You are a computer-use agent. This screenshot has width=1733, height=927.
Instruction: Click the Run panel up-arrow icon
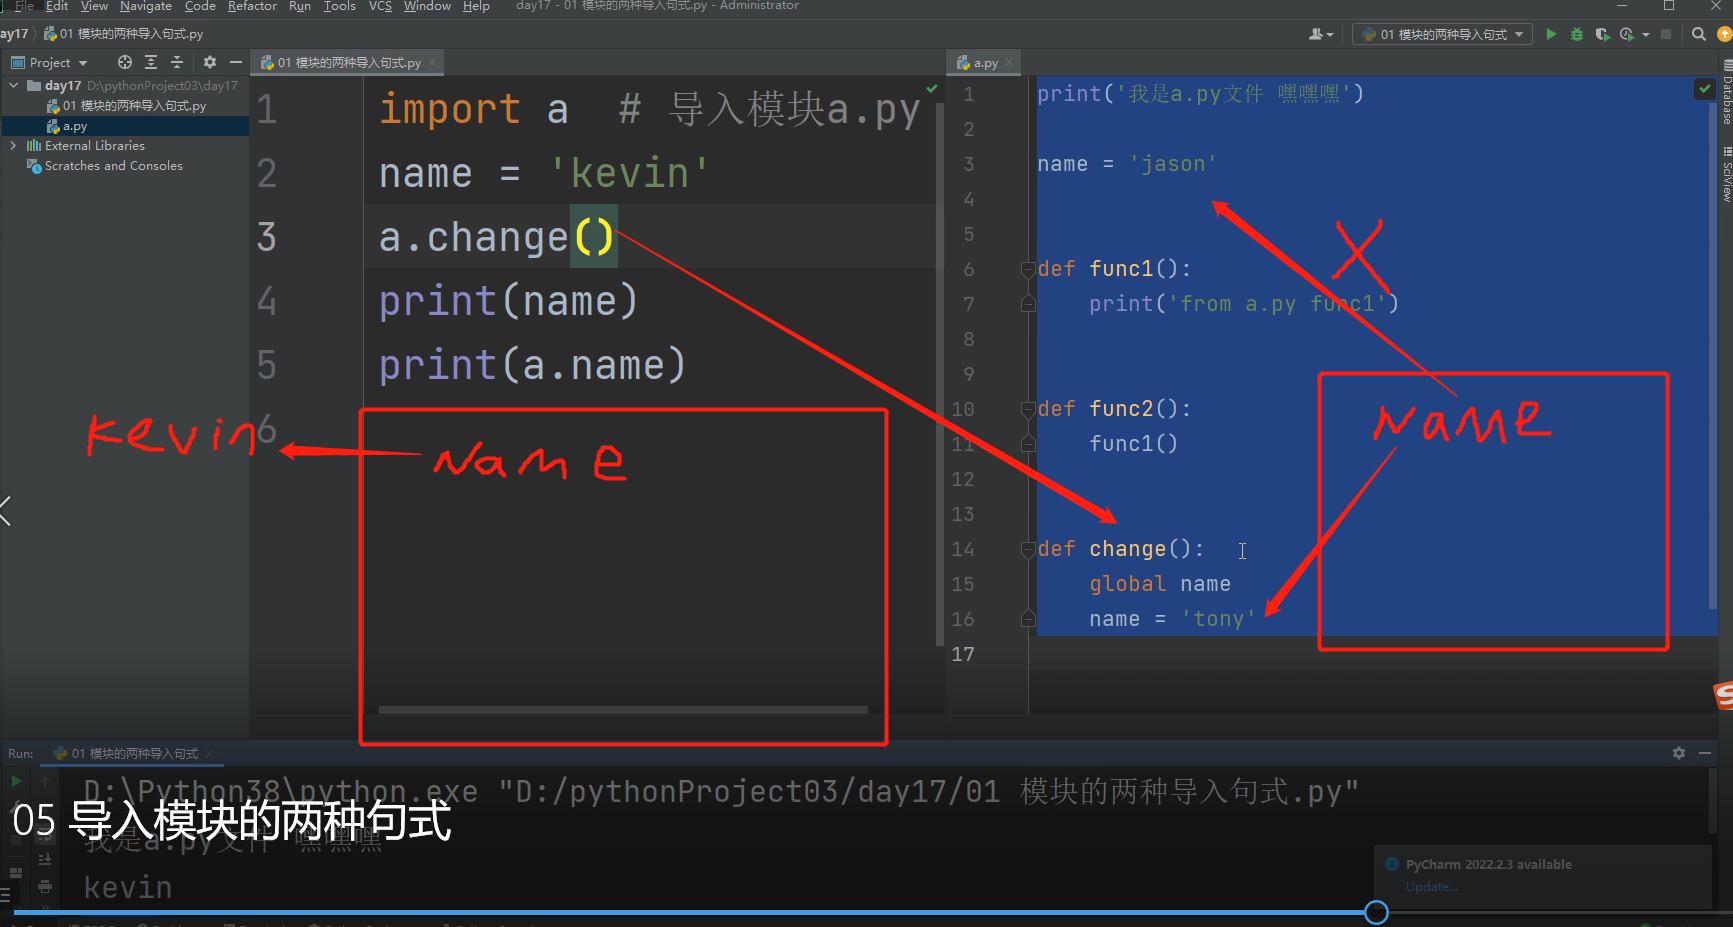45,781
